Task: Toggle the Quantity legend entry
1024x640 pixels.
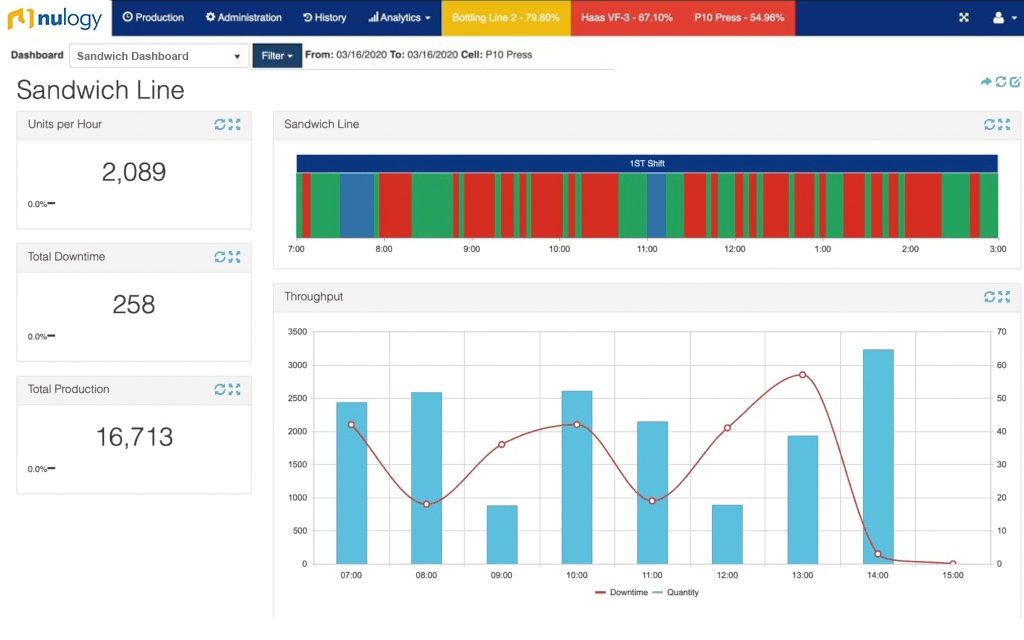Action: (676, 592)
